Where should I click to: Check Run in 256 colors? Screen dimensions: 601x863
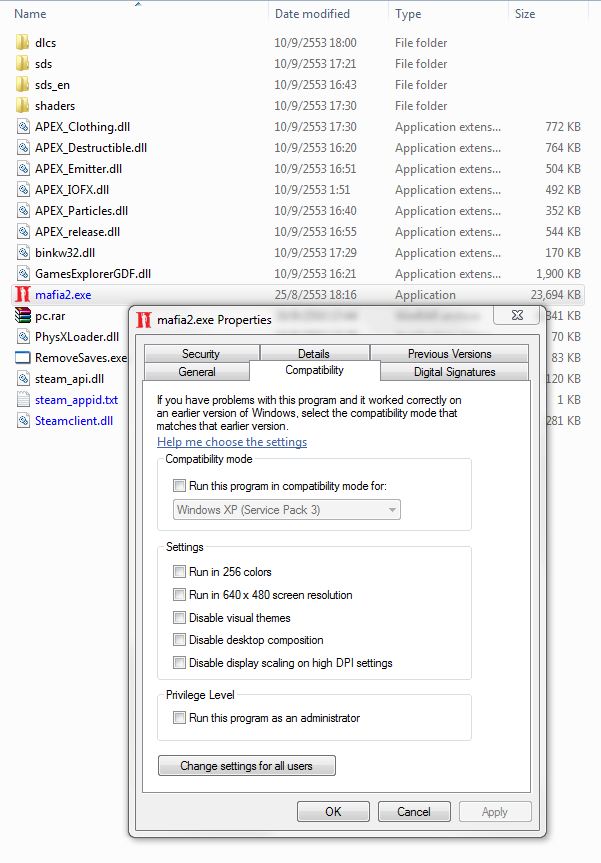coord(179,571)
